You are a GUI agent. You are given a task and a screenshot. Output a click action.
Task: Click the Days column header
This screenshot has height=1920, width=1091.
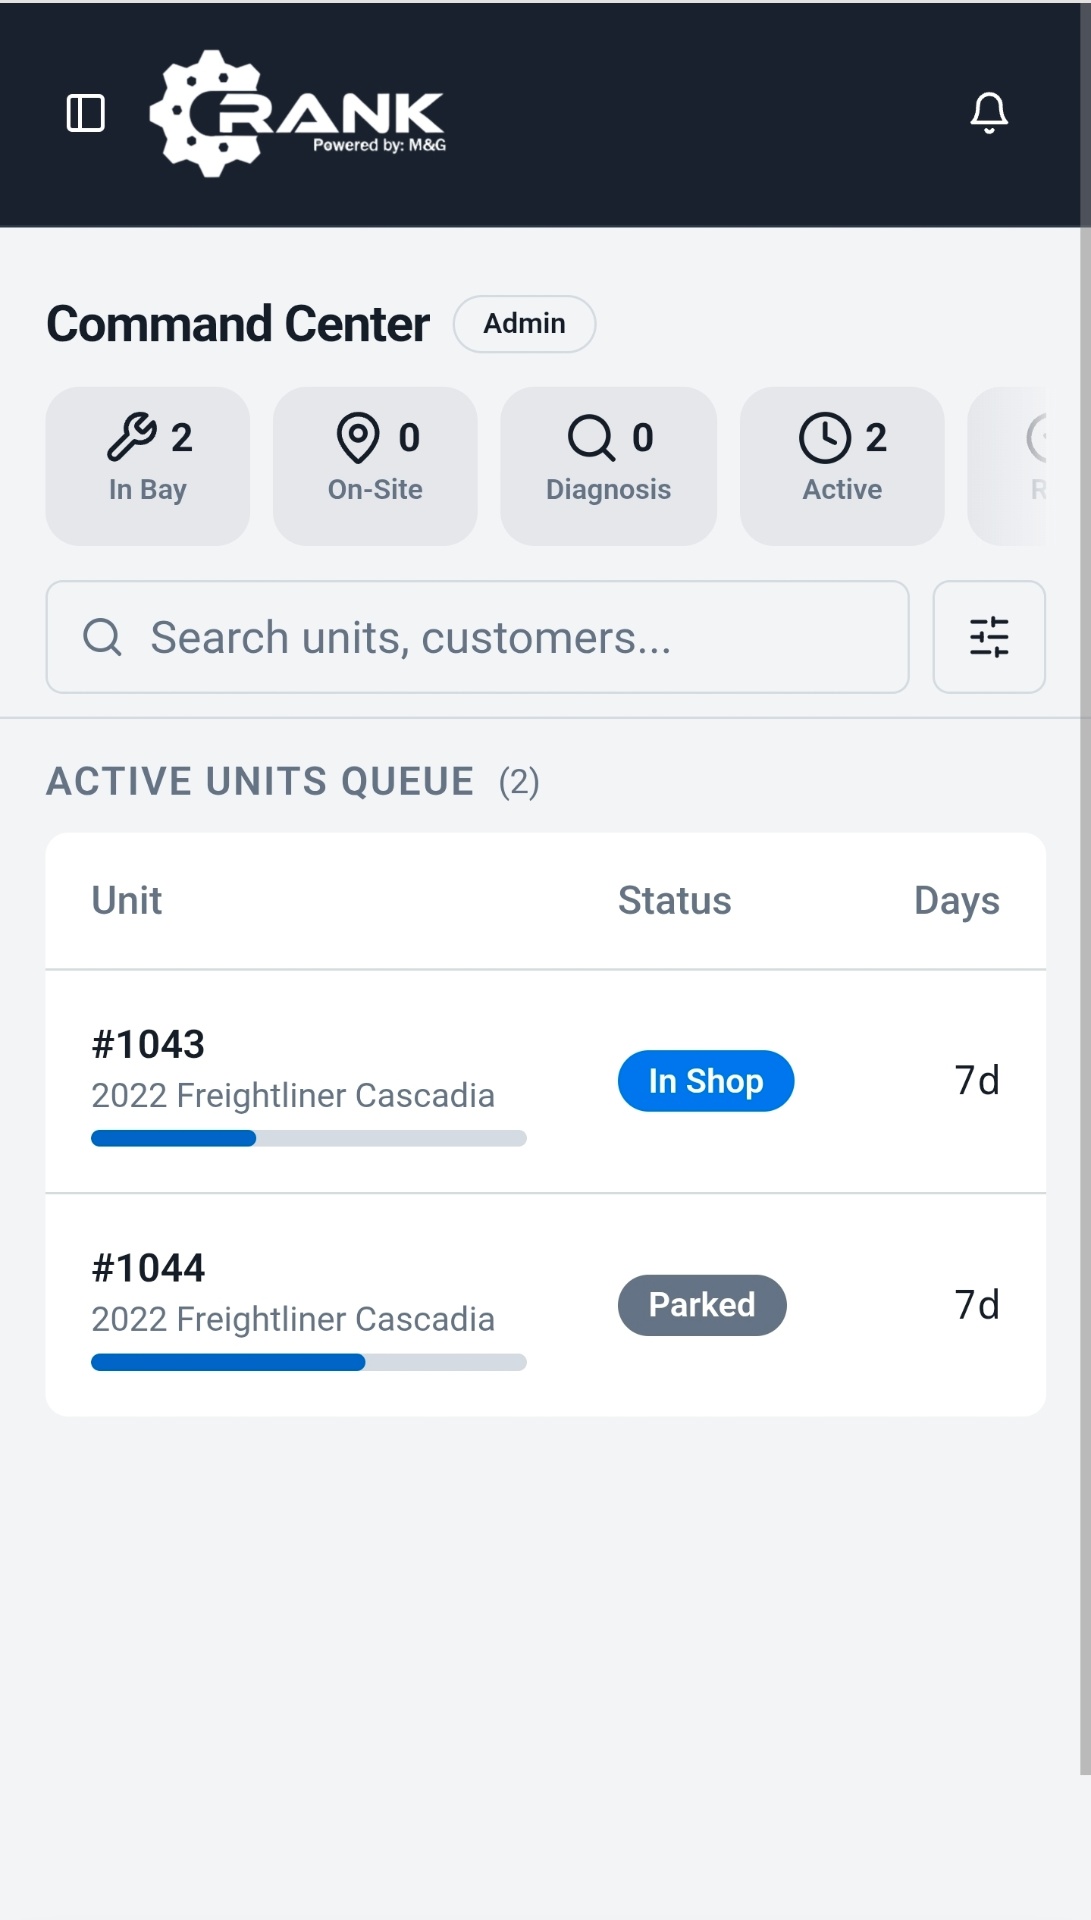956,901
